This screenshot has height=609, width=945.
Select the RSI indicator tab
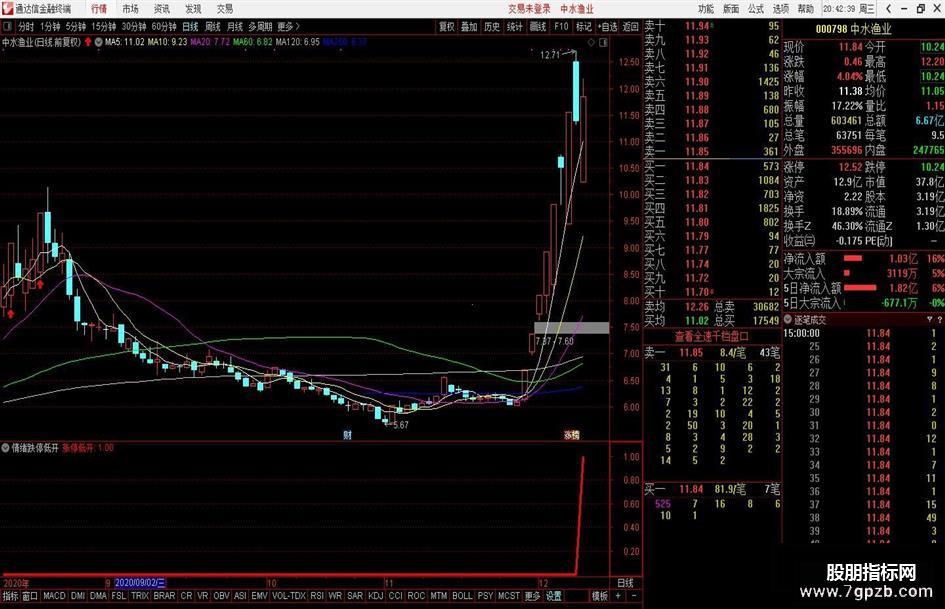(317, 596)
